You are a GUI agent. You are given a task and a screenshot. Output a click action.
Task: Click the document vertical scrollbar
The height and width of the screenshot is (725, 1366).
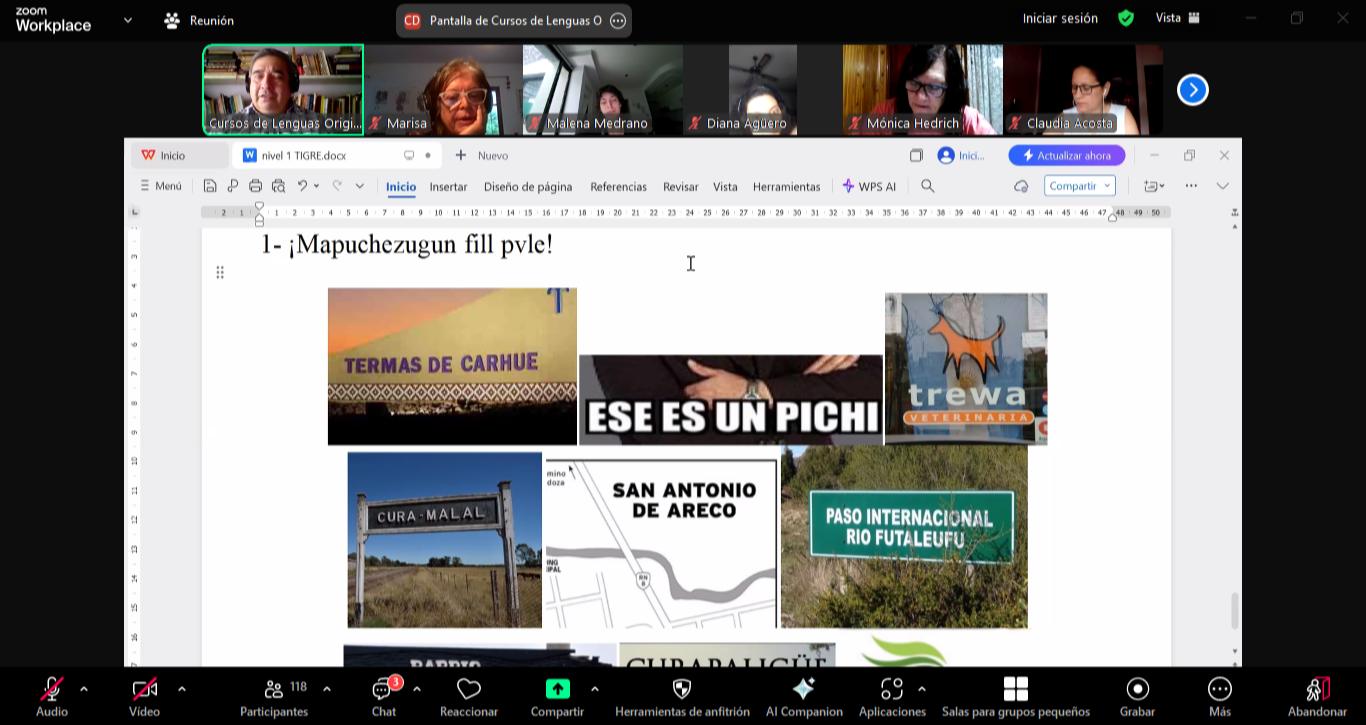(x=1235, y=610)
